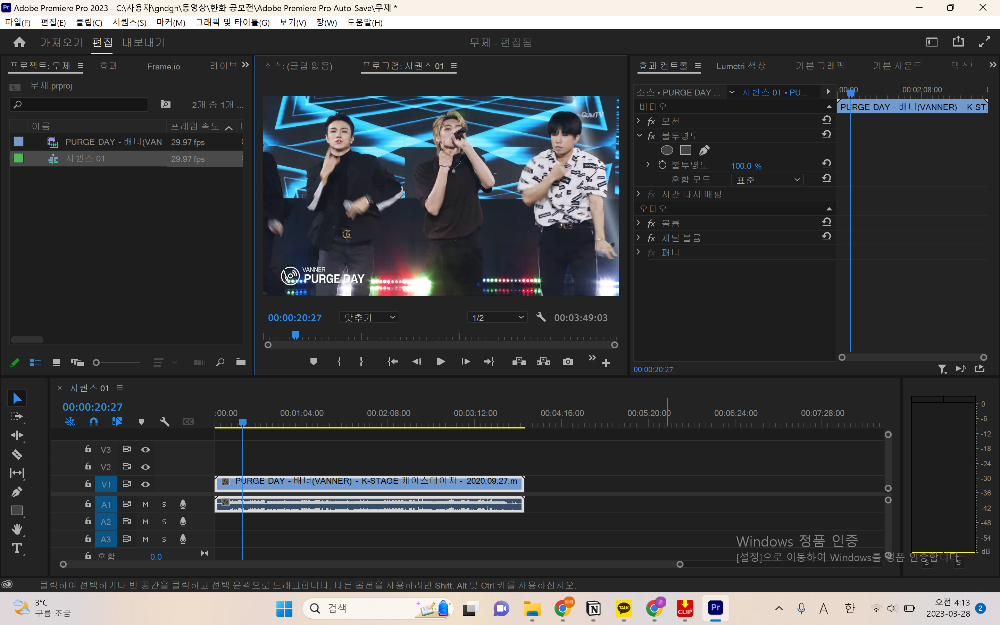The image size is (1000, 625).
Task: Reset the Motion effect
Action: click(x=827, y=120)
